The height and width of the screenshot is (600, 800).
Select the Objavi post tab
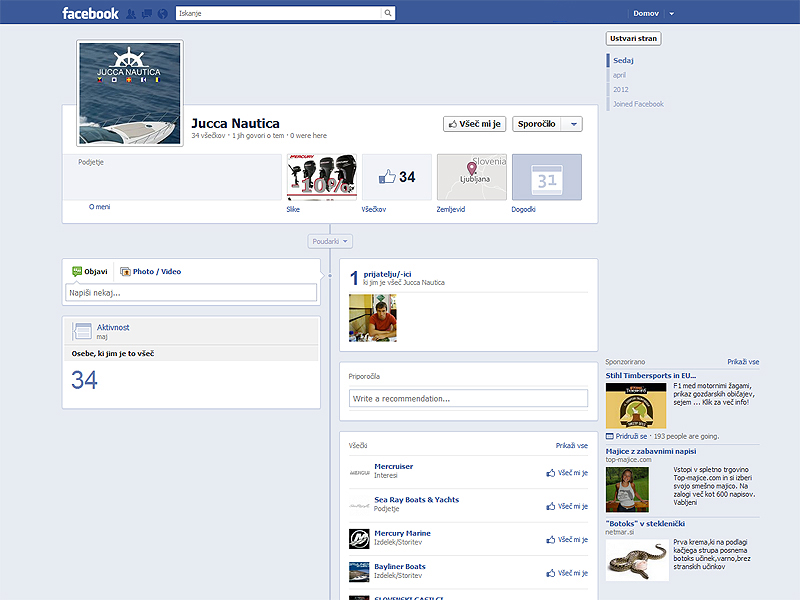(90, 271)
